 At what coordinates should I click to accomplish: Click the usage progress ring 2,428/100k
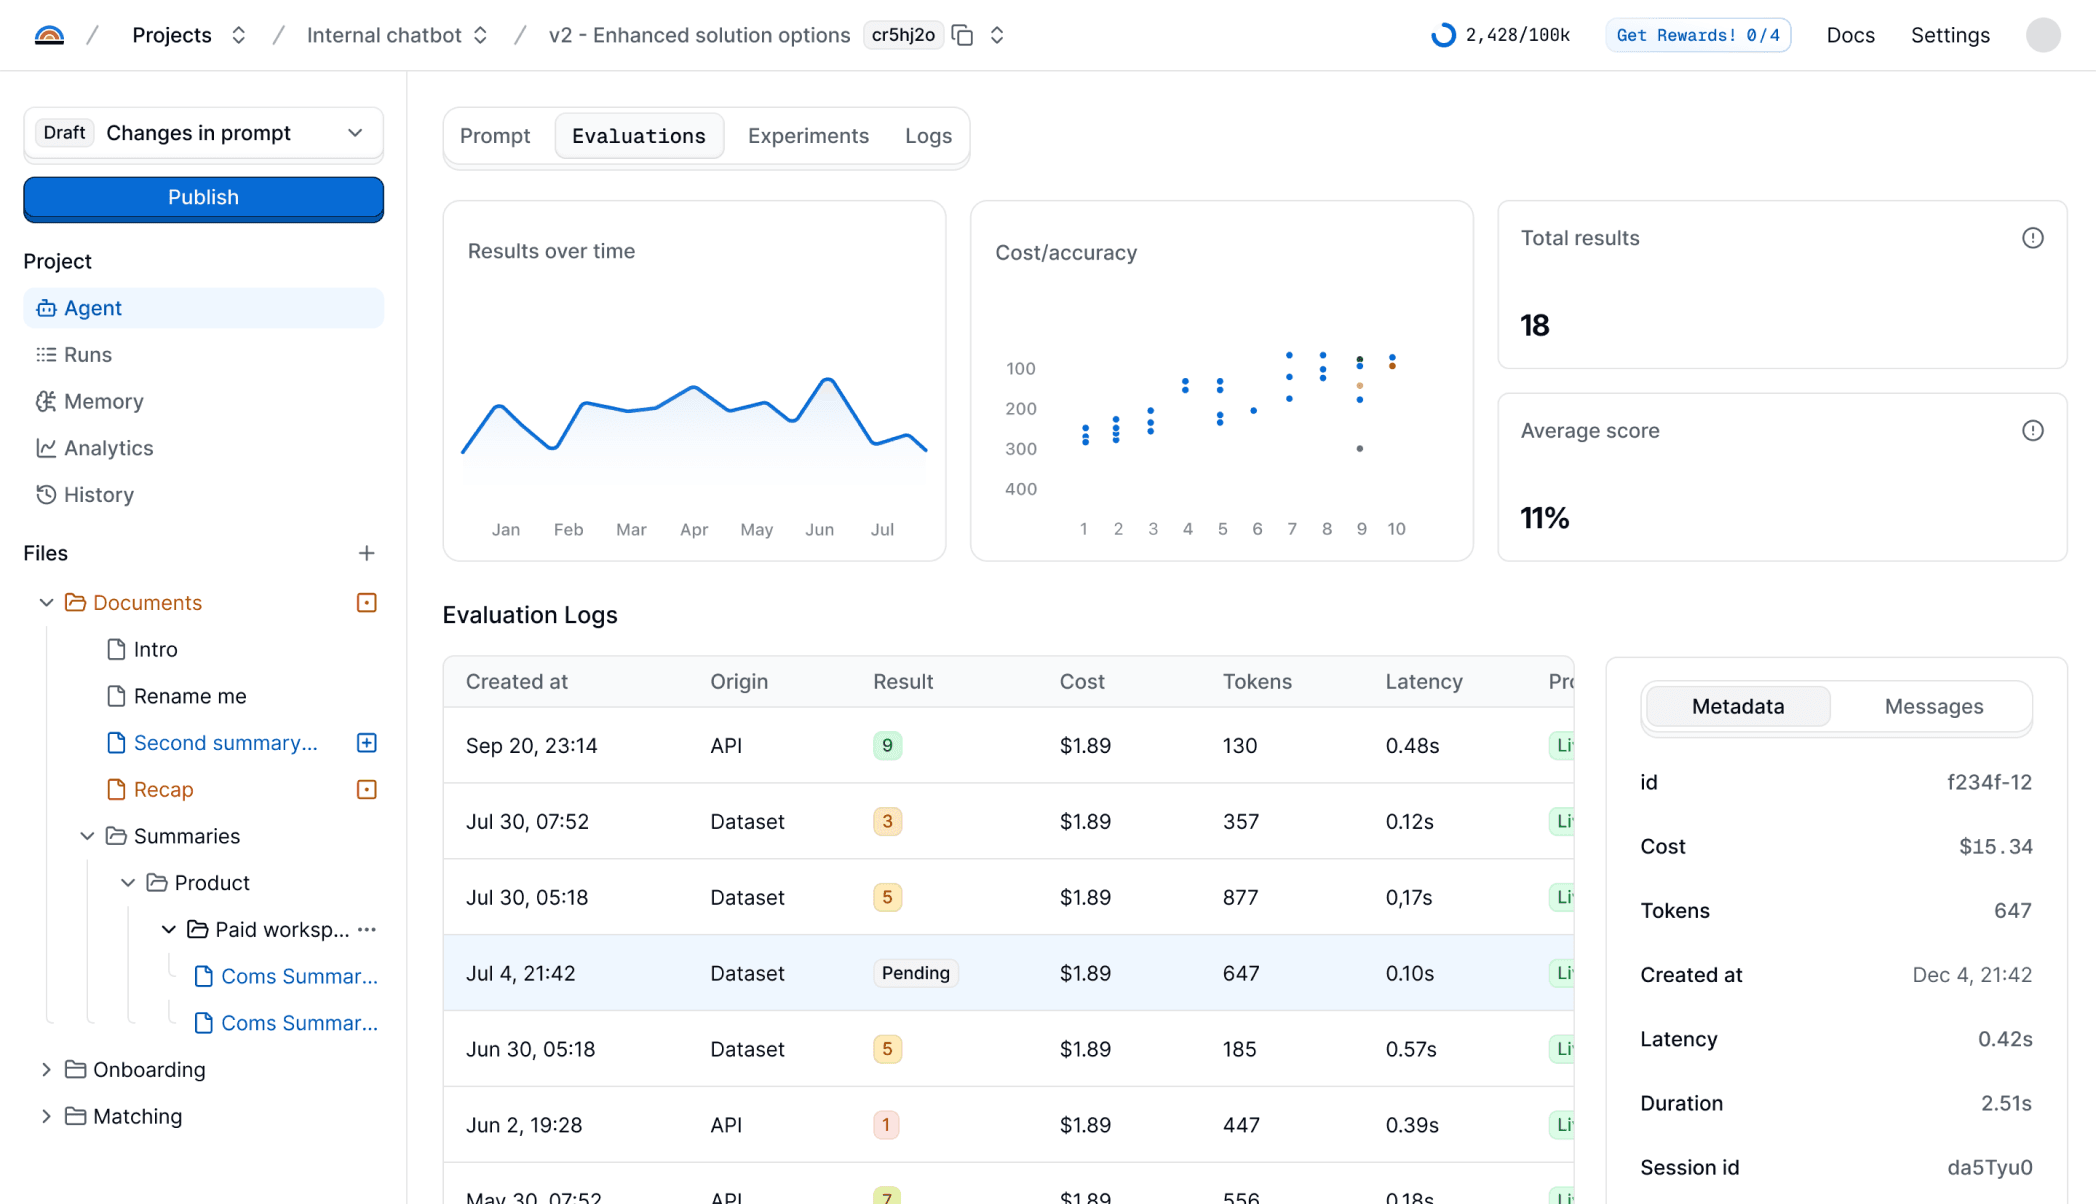[x=1442, y=35]
